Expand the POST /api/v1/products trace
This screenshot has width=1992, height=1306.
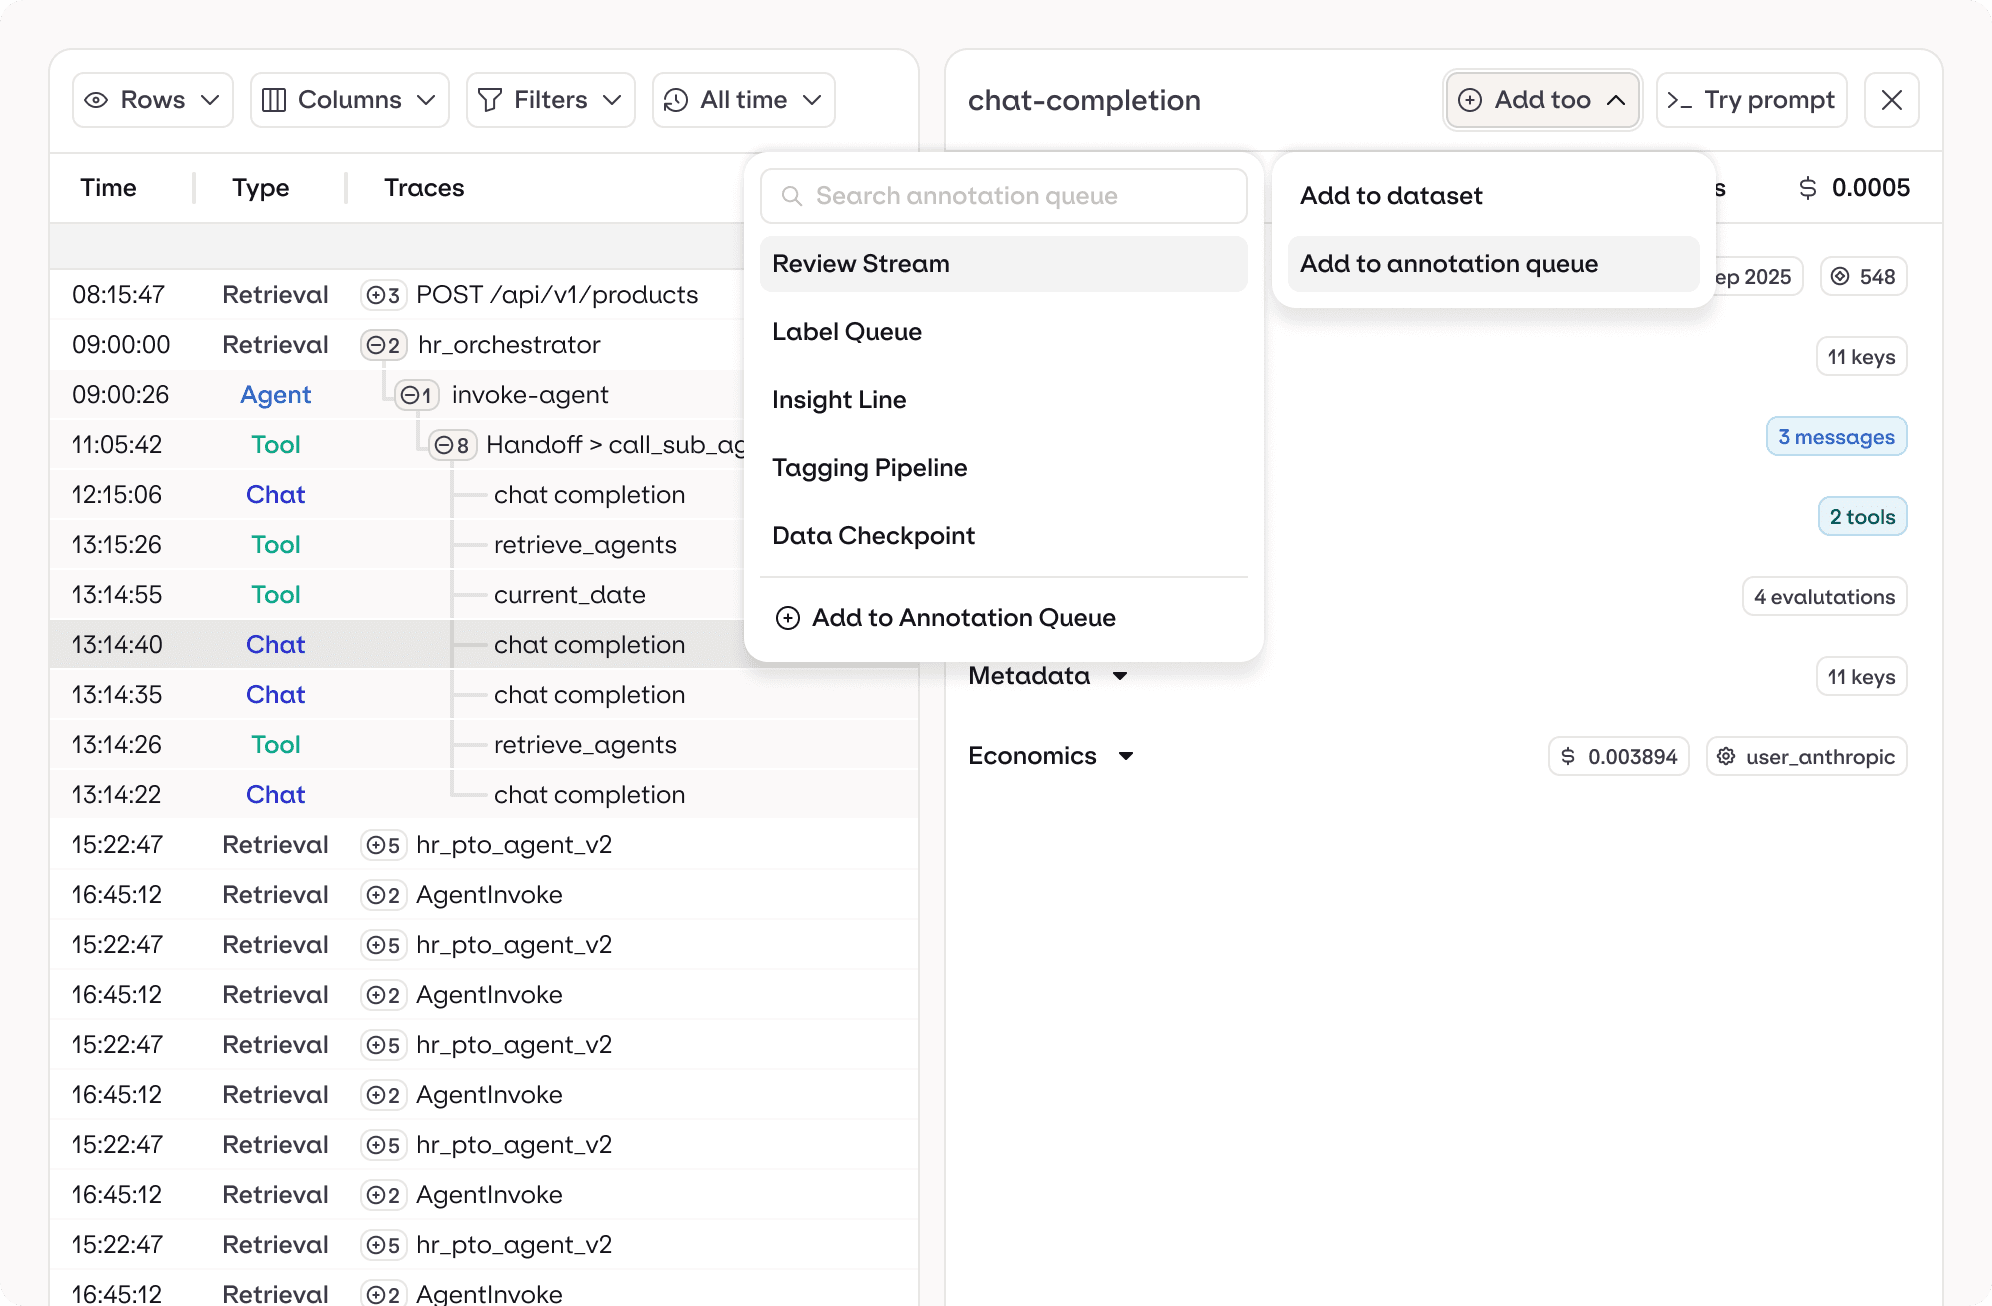(383, 295)
